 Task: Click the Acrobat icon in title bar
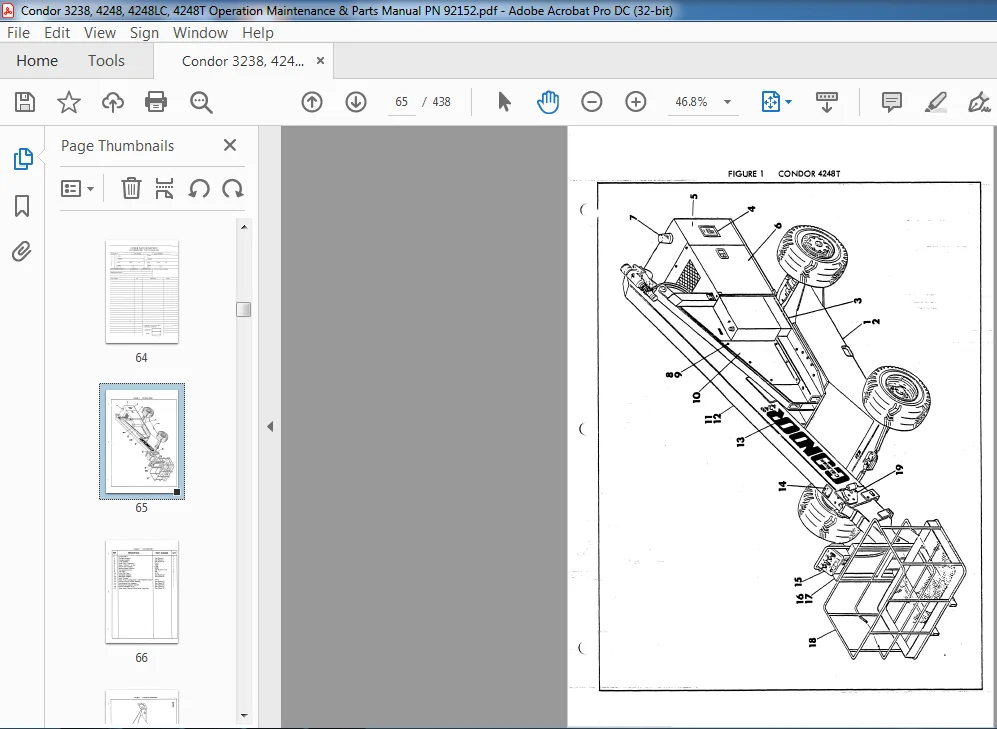click(x=8, y=10)
